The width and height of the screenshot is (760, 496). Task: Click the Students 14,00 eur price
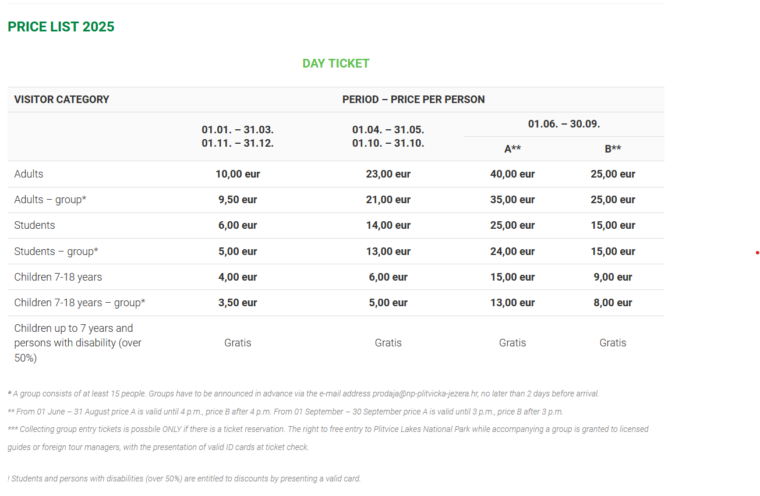point(388,226)
